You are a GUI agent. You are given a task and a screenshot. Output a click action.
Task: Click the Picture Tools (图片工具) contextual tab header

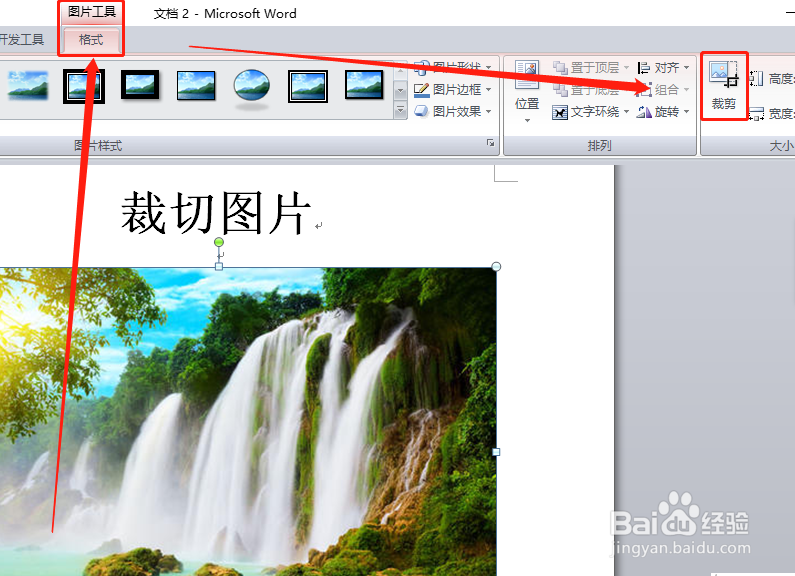pyautogui.click(x=92, y=12)
